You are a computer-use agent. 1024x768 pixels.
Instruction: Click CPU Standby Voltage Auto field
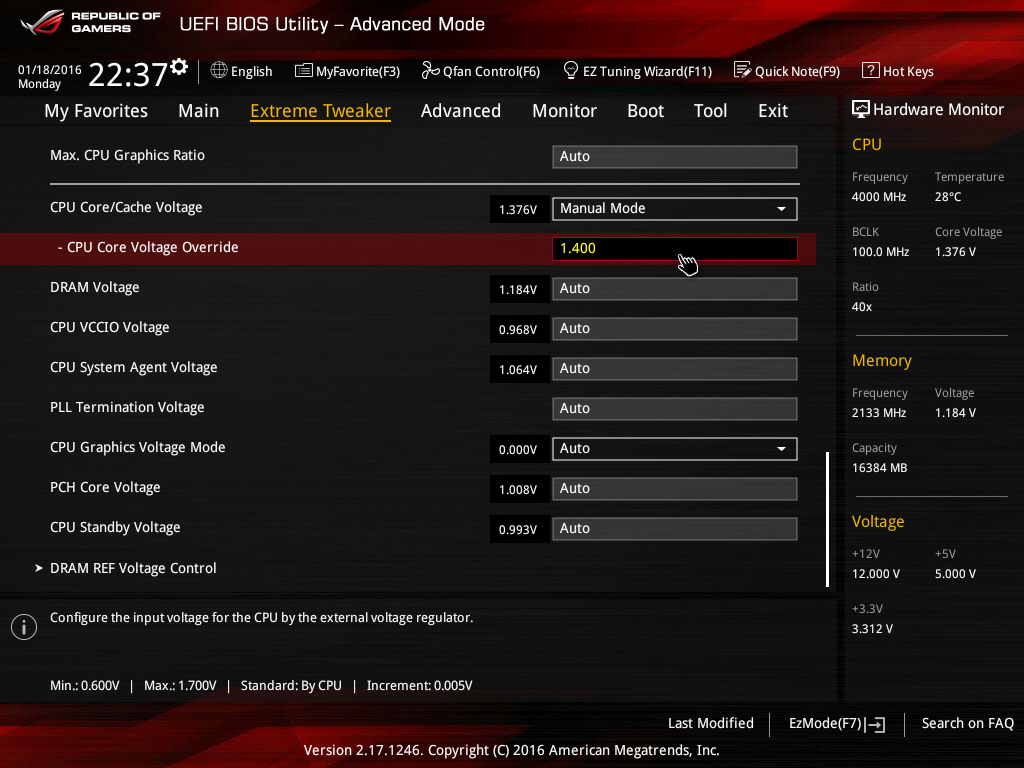[x=675, y=528]
